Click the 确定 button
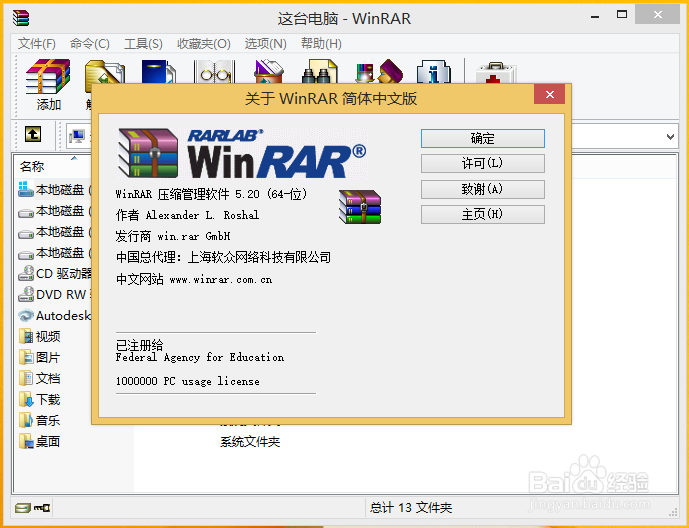Image resolution: width=689 pixels, height=528 pixels. pyautogui.click(x=482, y=138)
